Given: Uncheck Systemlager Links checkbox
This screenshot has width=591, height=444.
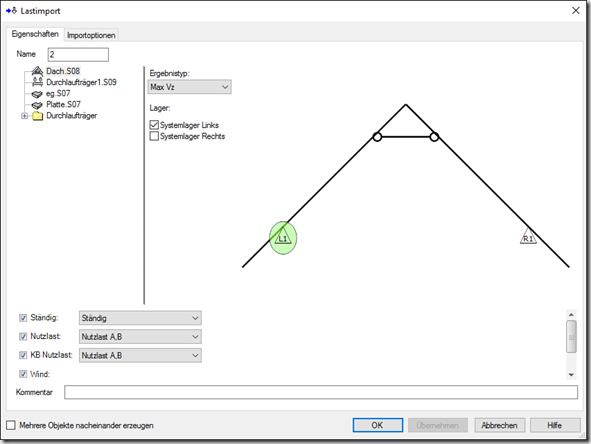Looking at the screenshot, I should coord(154,125).
